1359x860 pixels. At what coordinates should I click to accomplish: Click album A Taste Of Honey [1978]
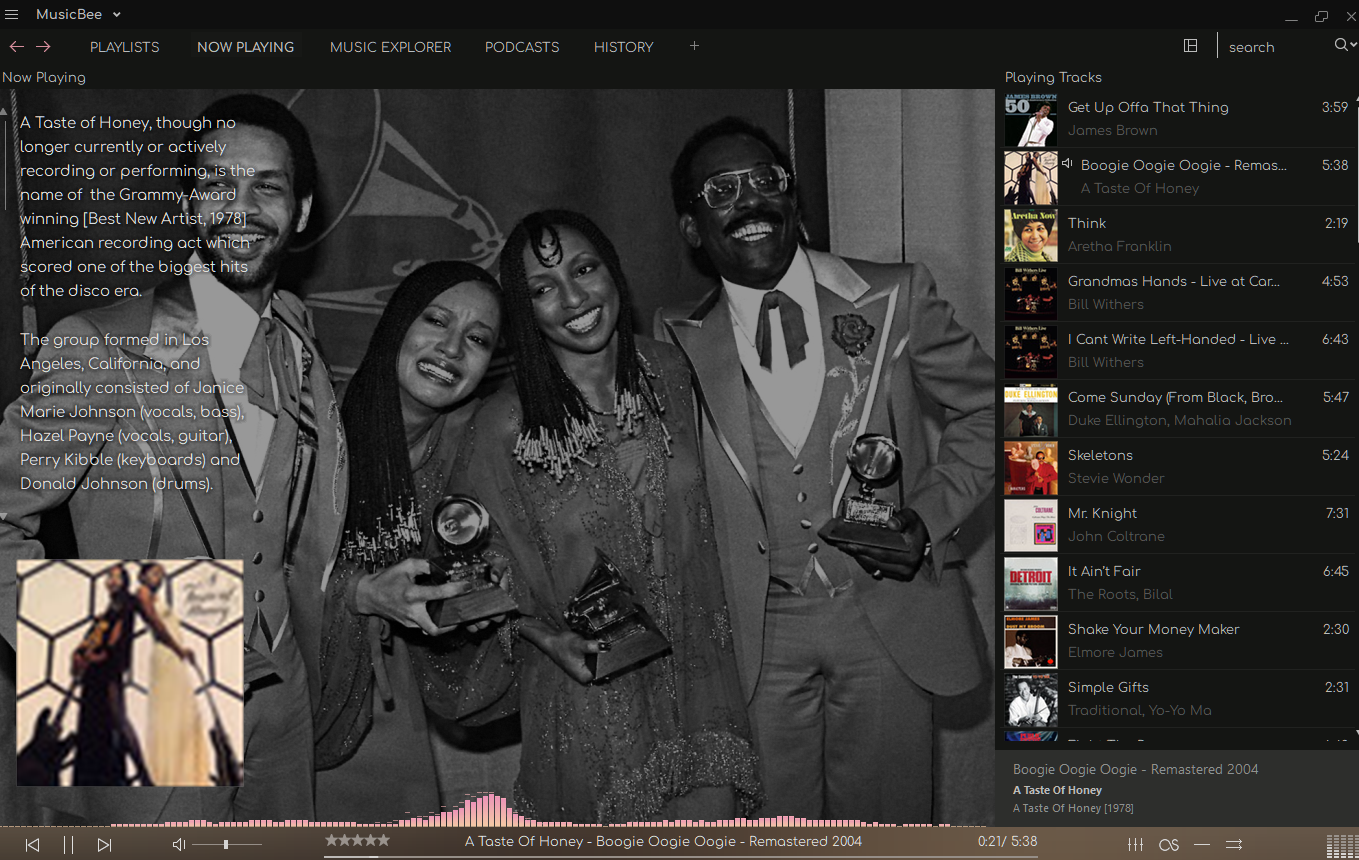1073,808
